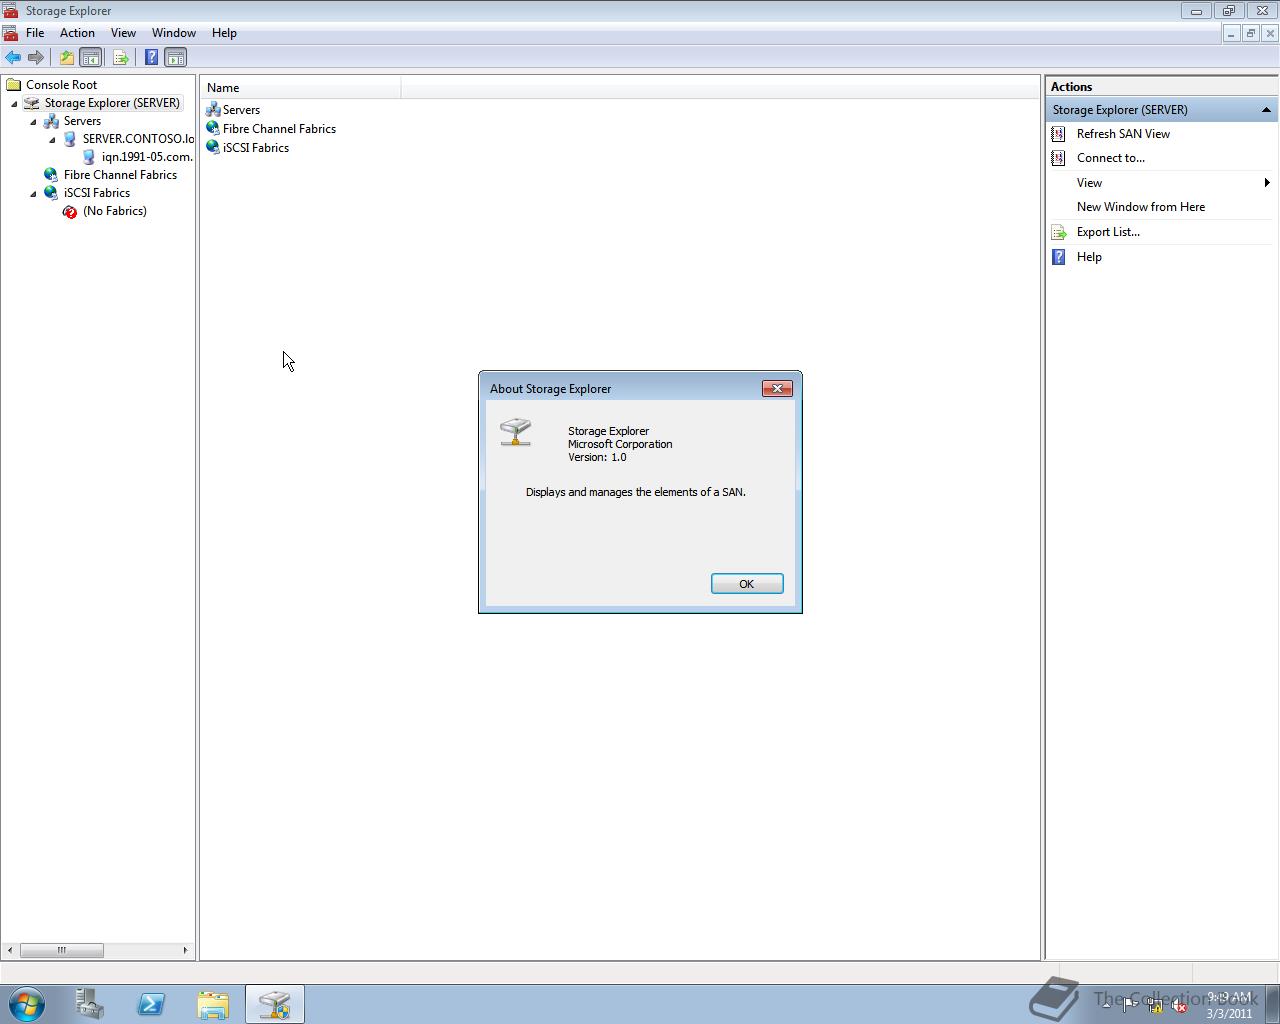Click iSCSI Fabrics globe icon in tree
1280x1024 pixels.
coord(51,193)
